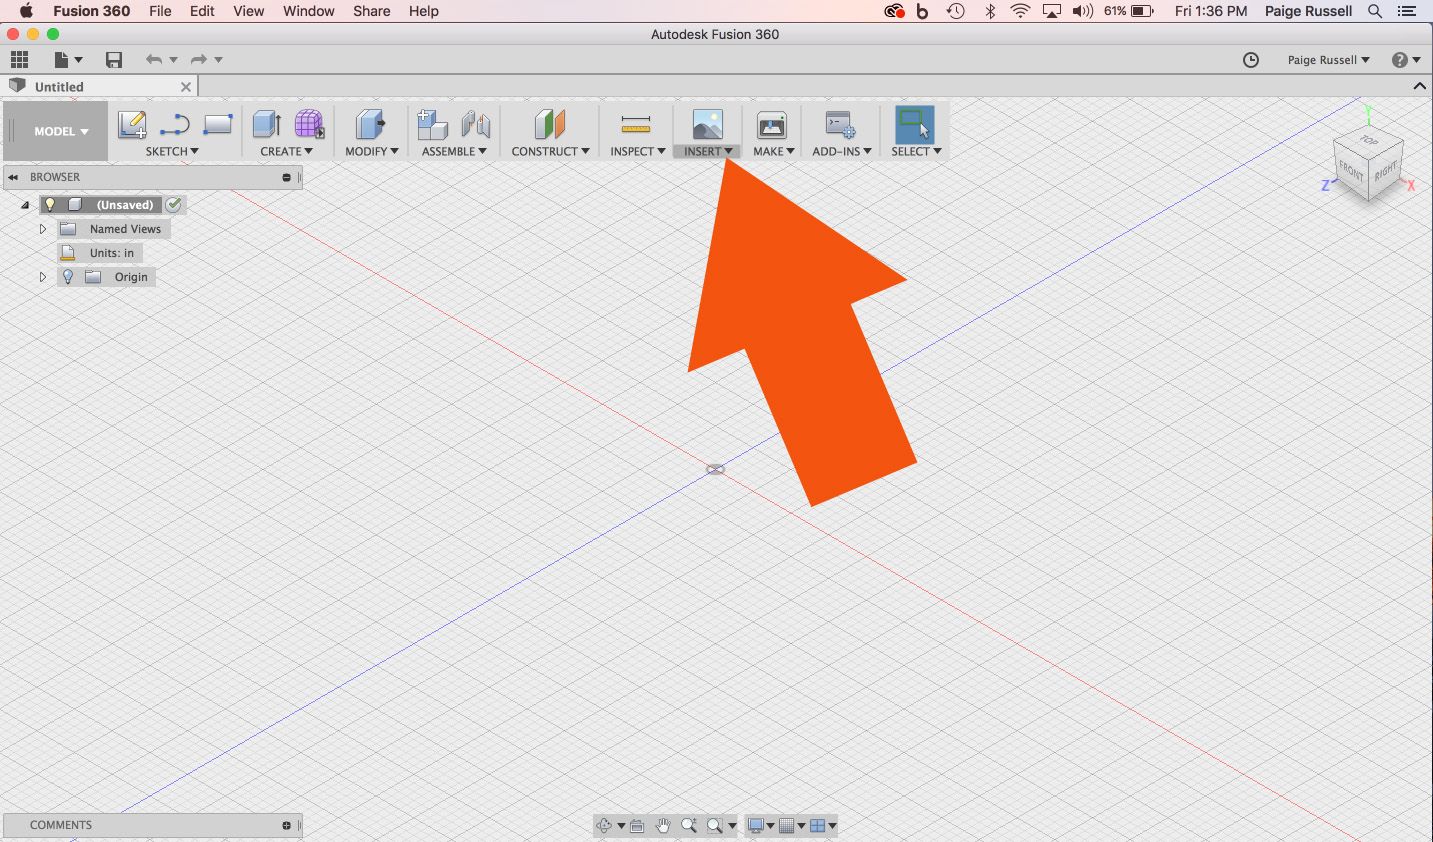This screenshot has height=842, width=1433.
Task: Open the Help question mark menu
Action: [x=1406, y=60]
